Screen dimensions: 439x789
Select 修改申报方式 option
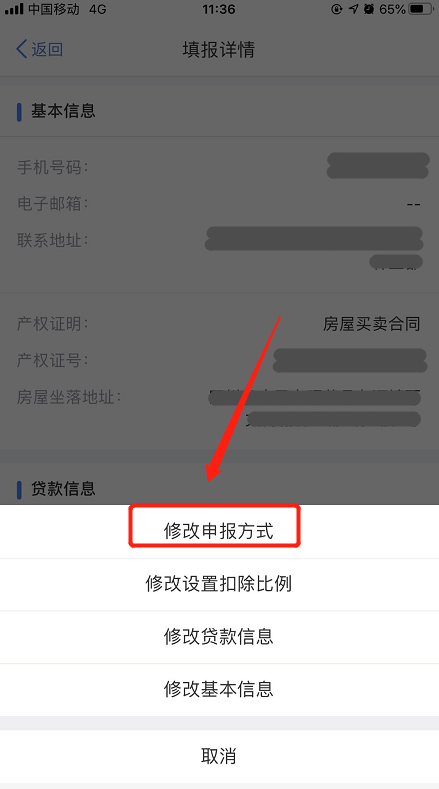pos(219,531)
